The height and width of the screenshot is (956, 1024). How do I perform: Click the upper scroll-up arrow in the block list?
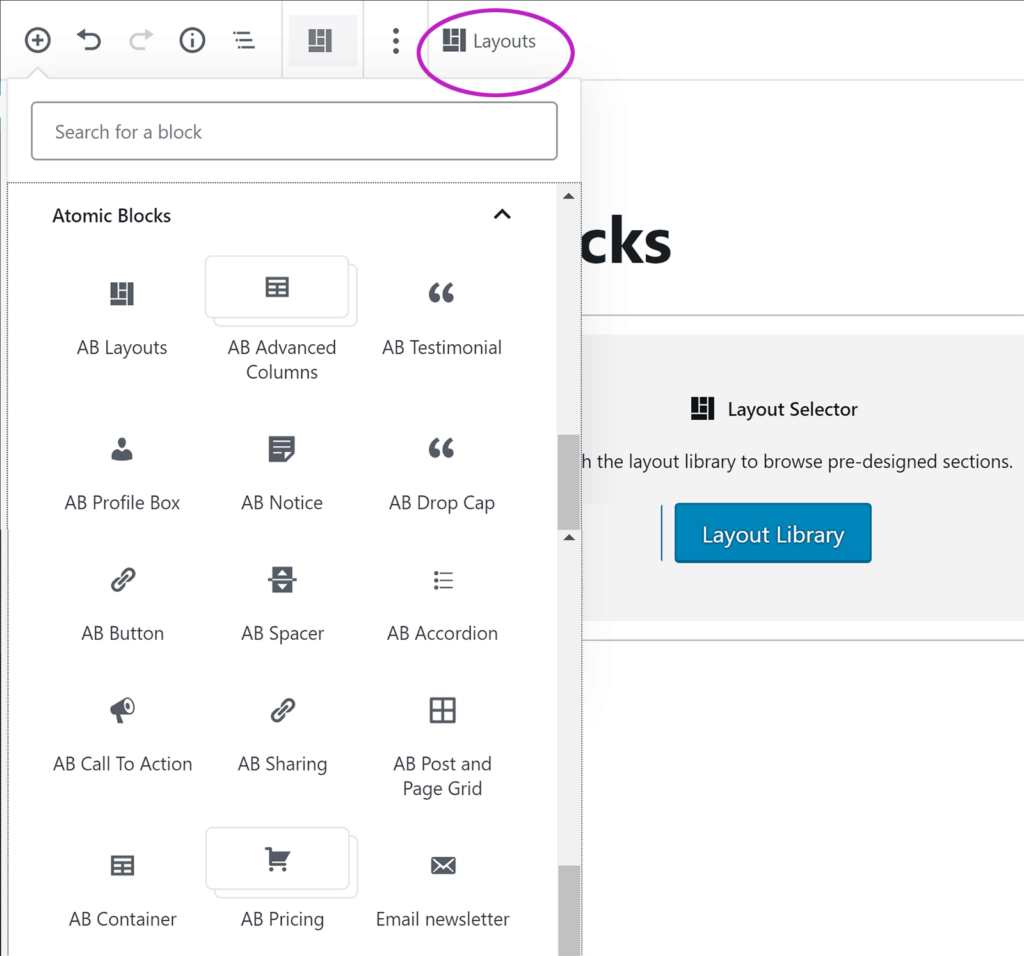(569, 196)
